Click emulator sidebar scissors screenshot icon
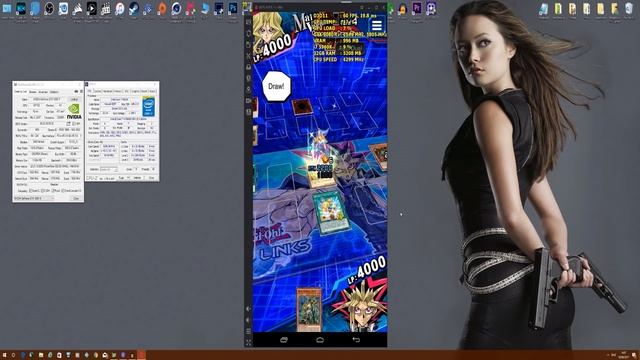 [x=249, y=56]
